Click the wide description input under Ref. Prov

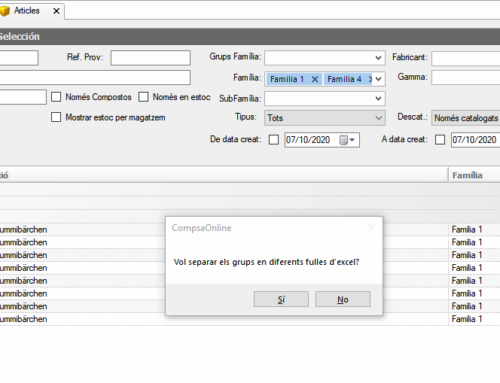coord(95,77)
